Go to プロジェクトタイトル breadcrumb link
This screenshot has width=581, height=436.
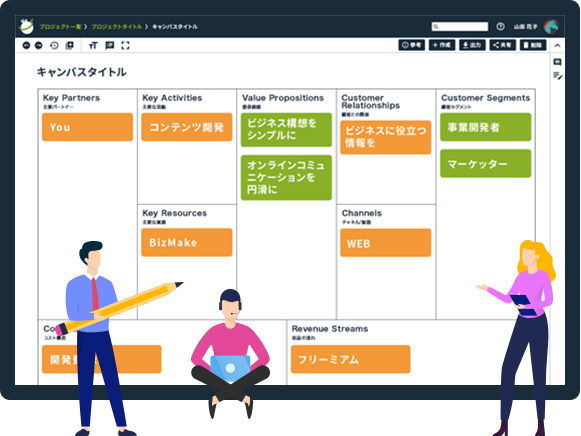(x=116, y=27)
